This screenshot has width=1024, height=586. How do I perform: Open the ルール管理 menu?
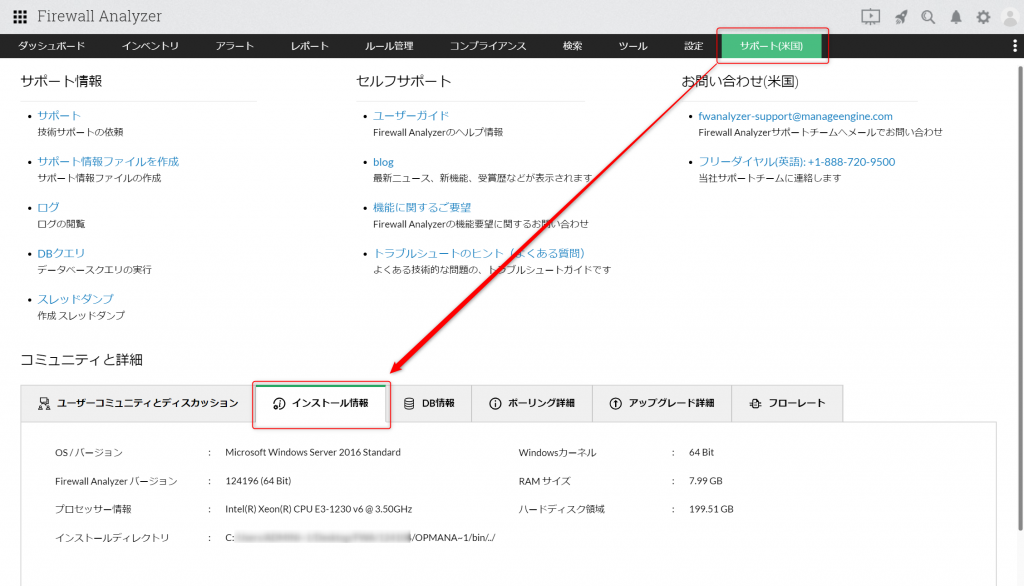[x=389, y=46]
